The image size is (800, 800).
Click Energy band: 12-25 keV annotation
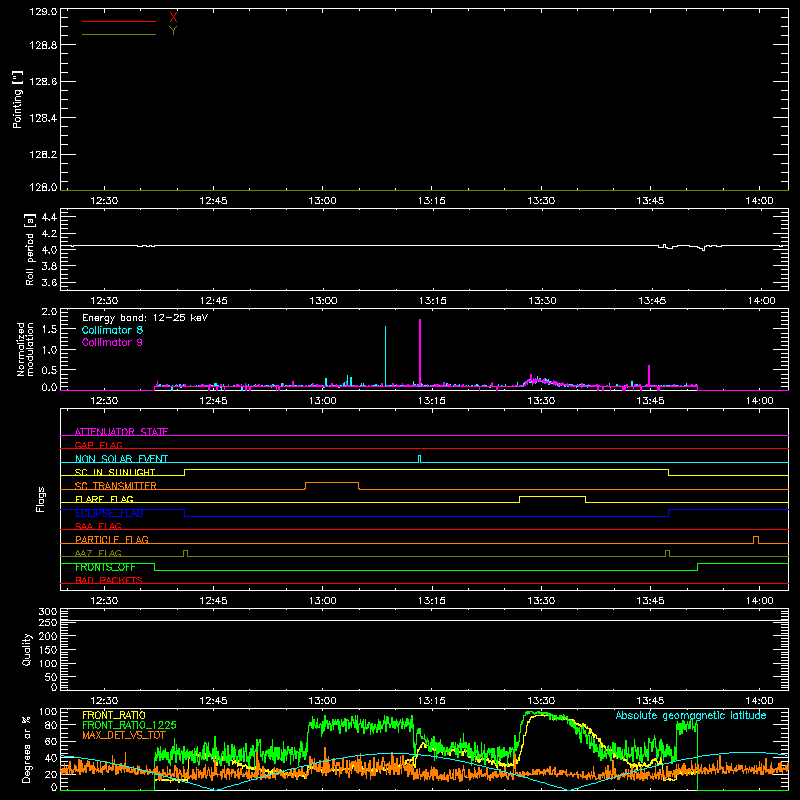pyautogui.click(x=145, y=318)
